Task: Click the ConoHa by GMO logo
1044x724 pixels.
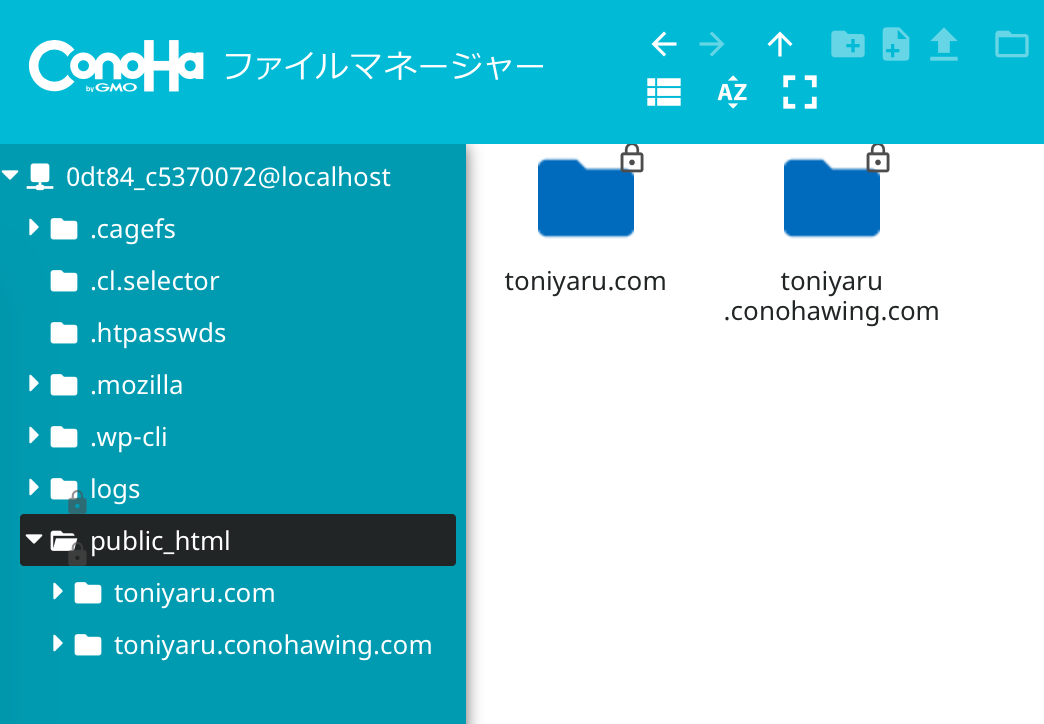Action: (116, 65)
